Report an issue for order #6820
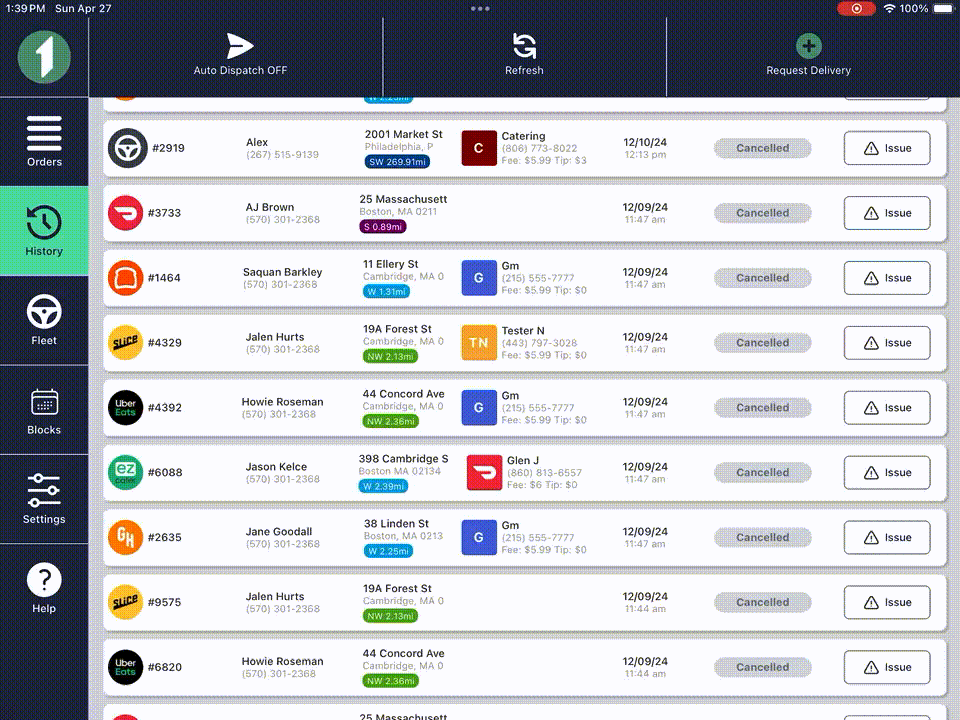The width and height of the screenshot is (960, 720). 887,667
